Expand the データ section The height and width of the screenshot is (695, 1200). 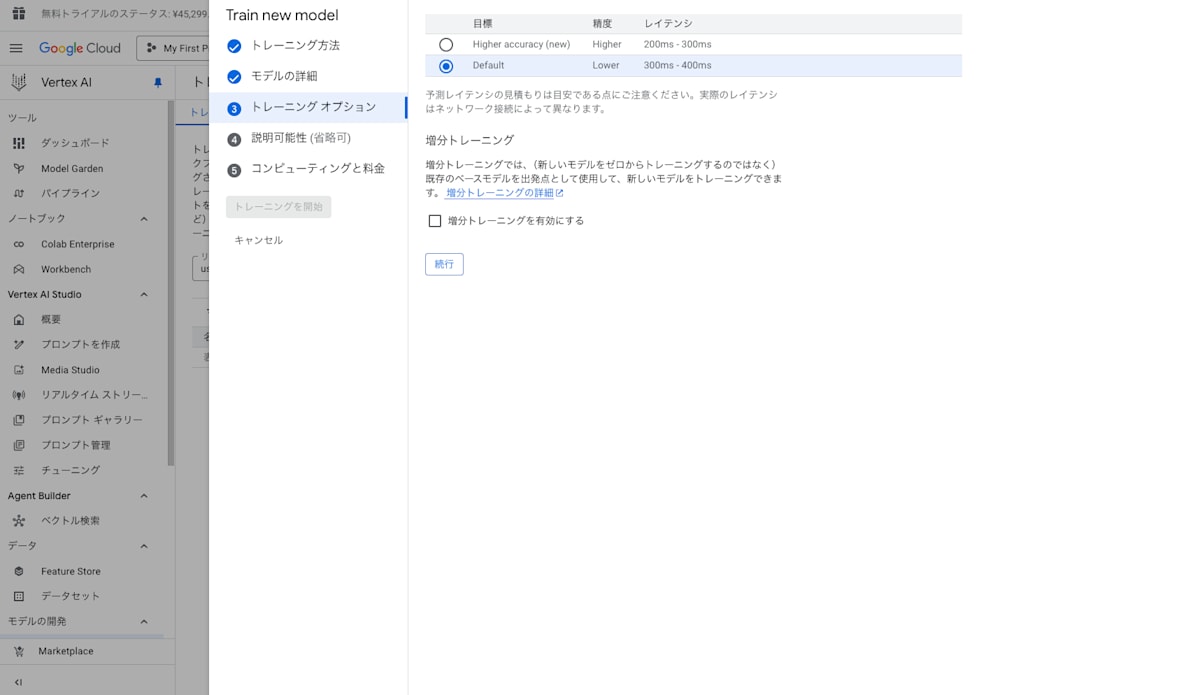pyautogui.click(x=143, y=545)
